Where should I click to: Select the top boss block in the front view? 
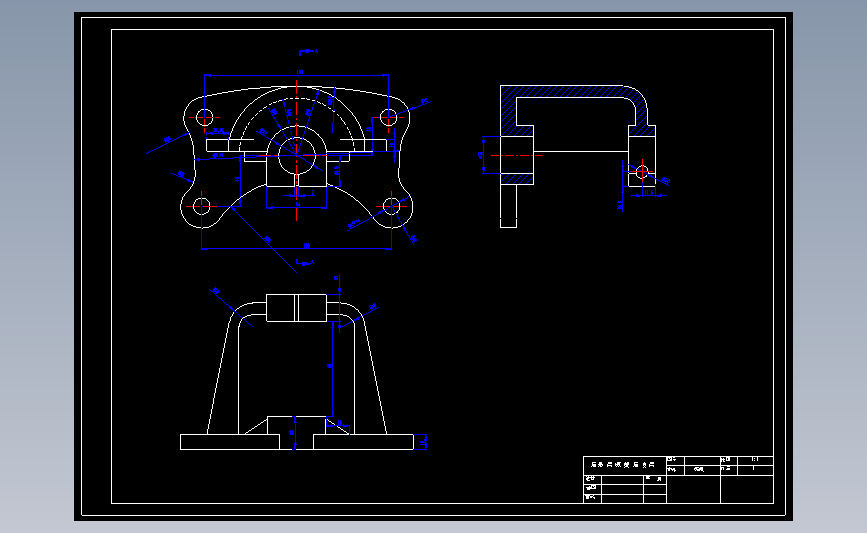click(x=296, y=308)
